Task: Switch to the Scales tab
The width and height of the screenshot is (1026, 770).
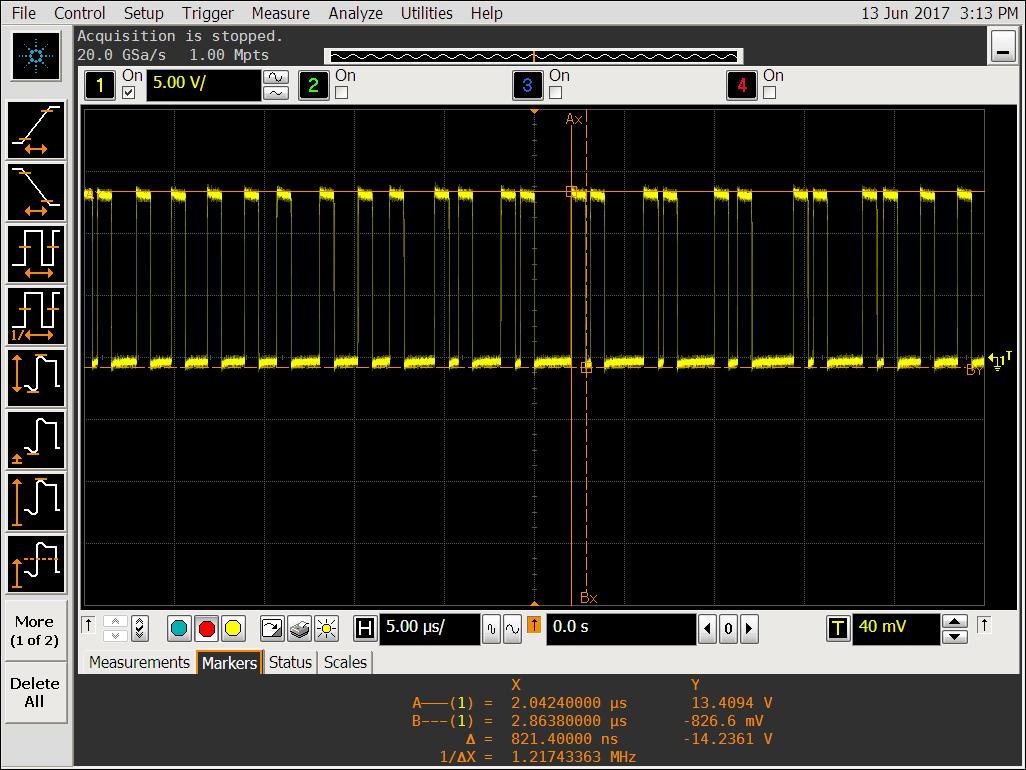Action: [345, 662]
